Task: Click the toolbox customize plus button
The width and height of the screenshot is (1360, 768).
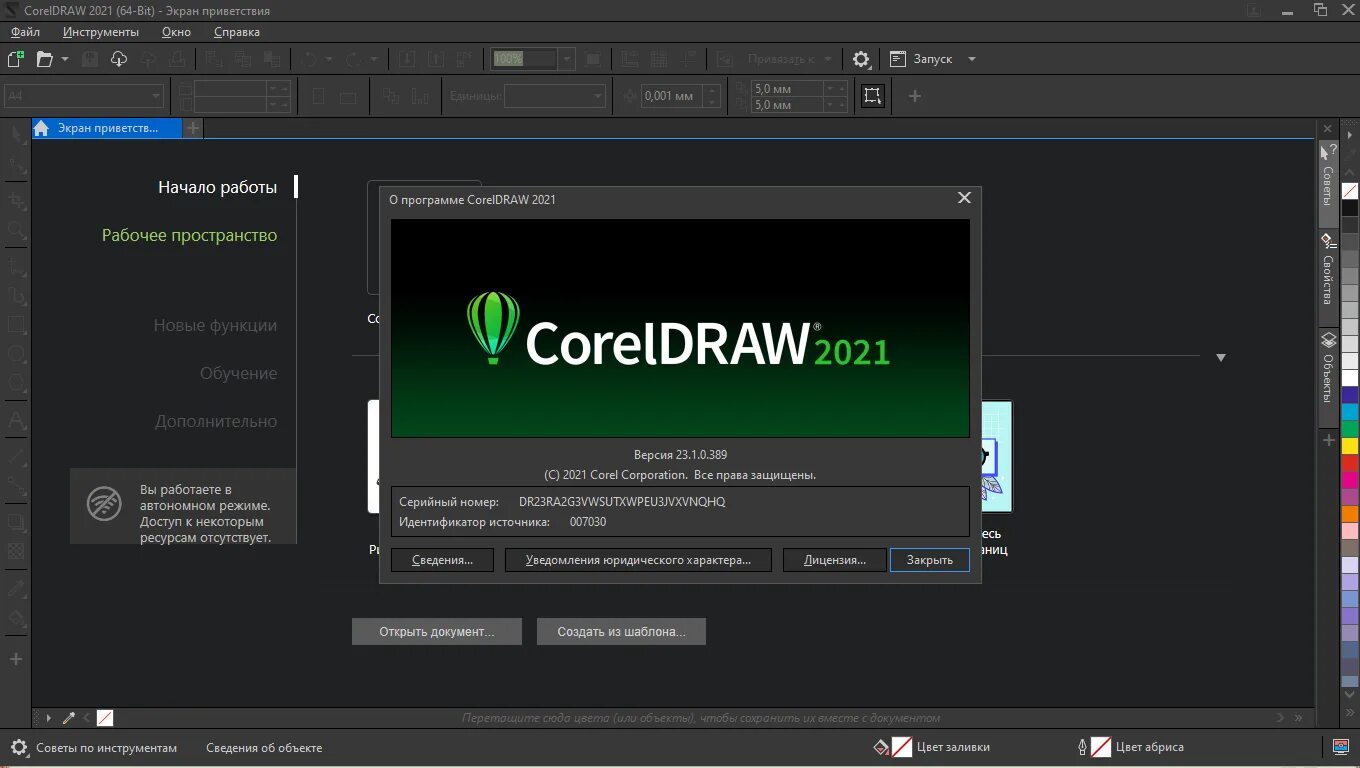Action: [x=16, y=659]
